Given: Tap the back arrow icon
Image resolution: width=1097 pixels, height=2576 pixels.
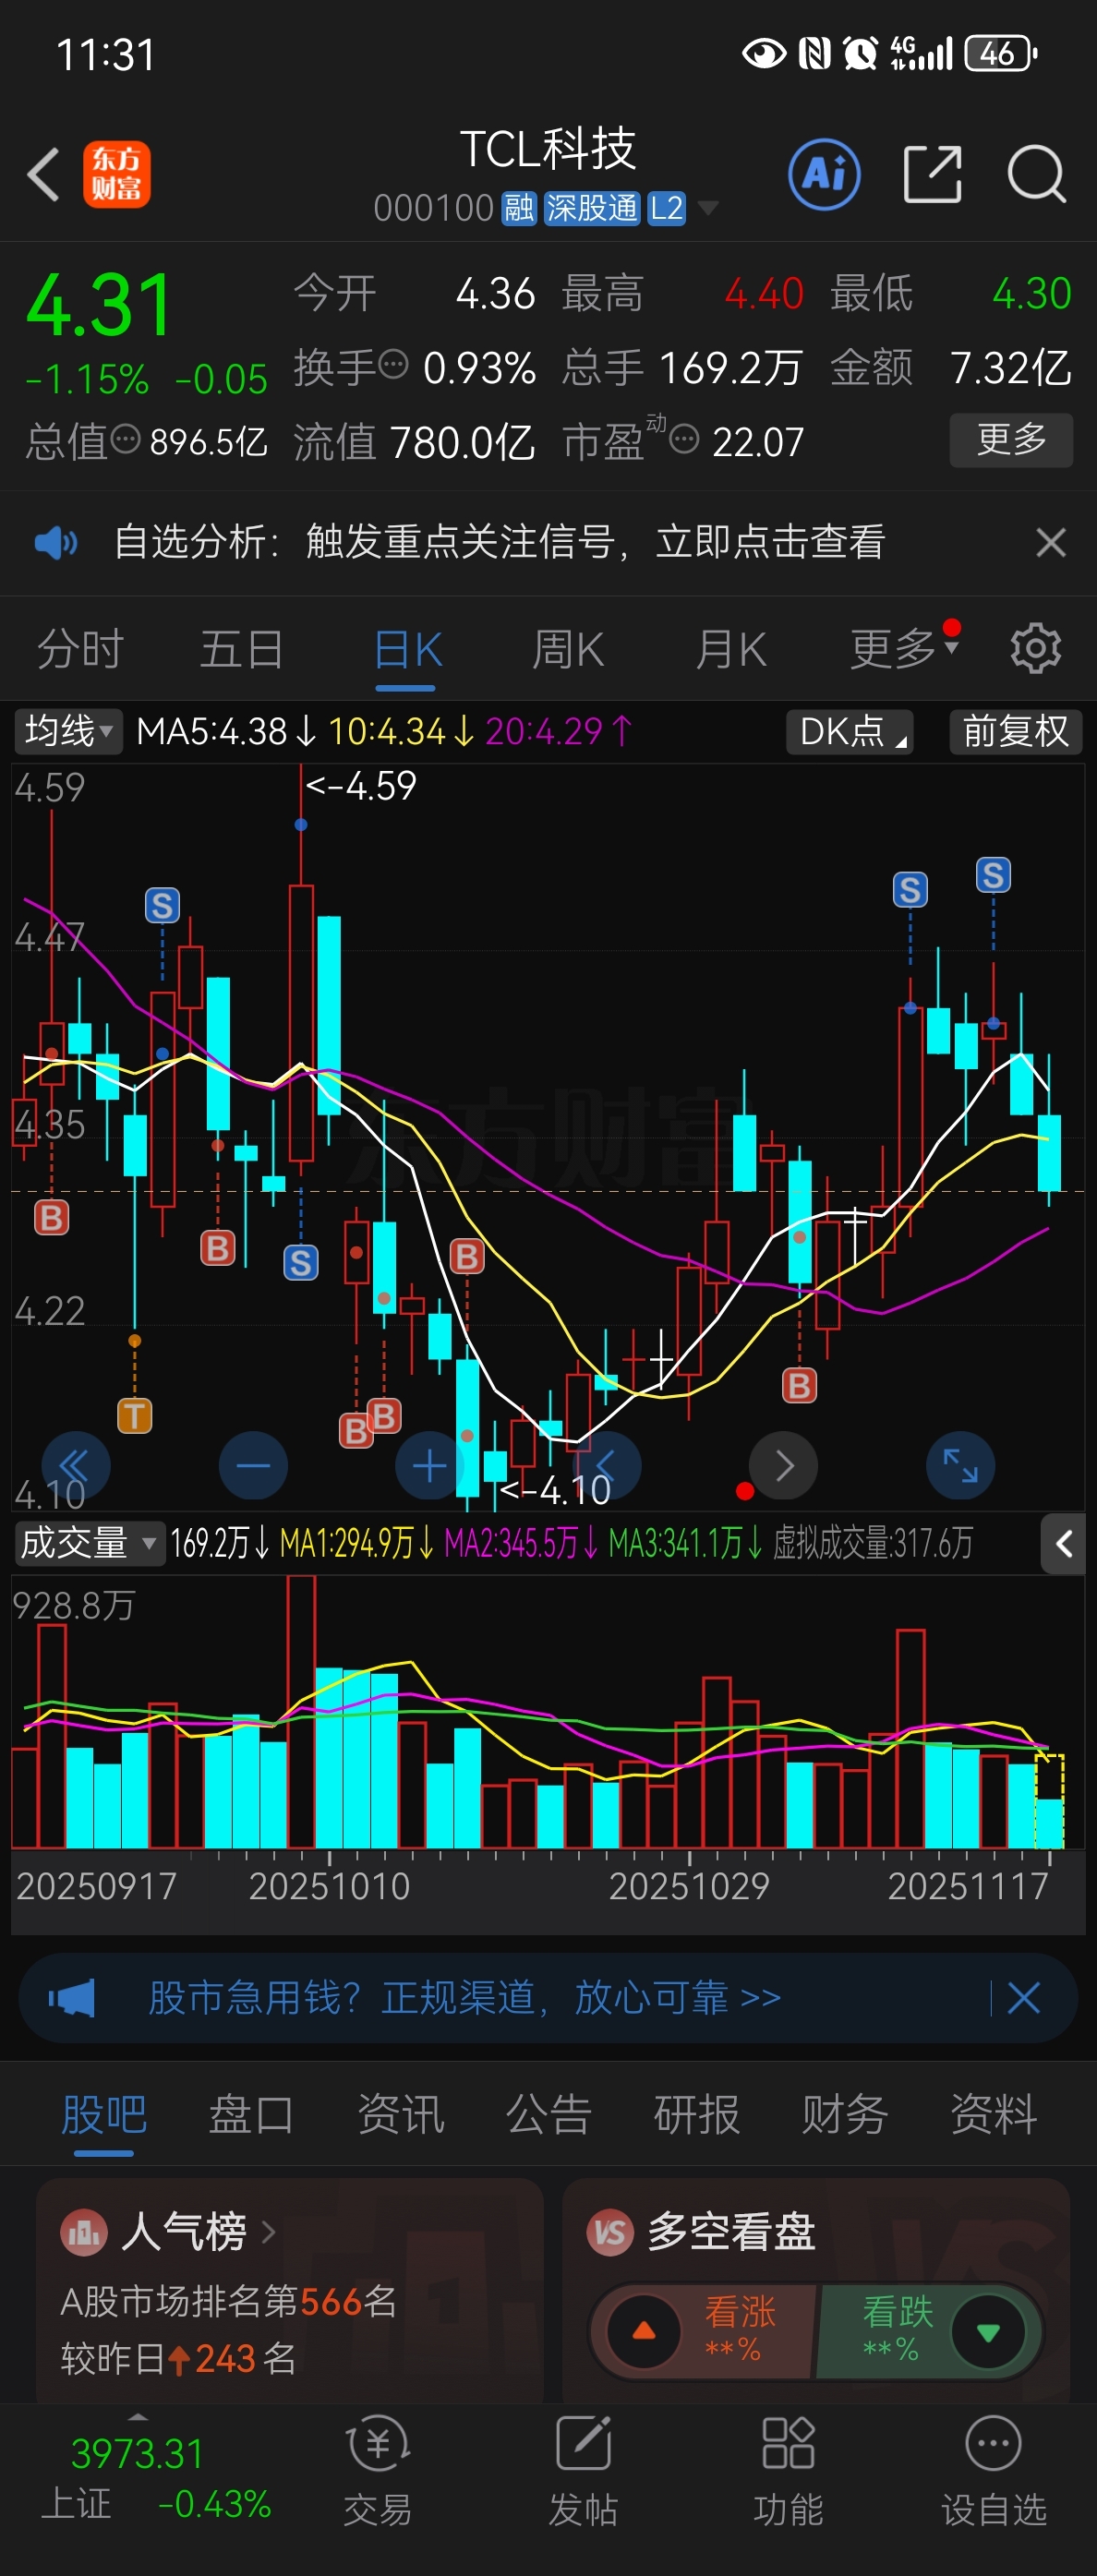Looking at the screenshot, I should click(43, 174).
